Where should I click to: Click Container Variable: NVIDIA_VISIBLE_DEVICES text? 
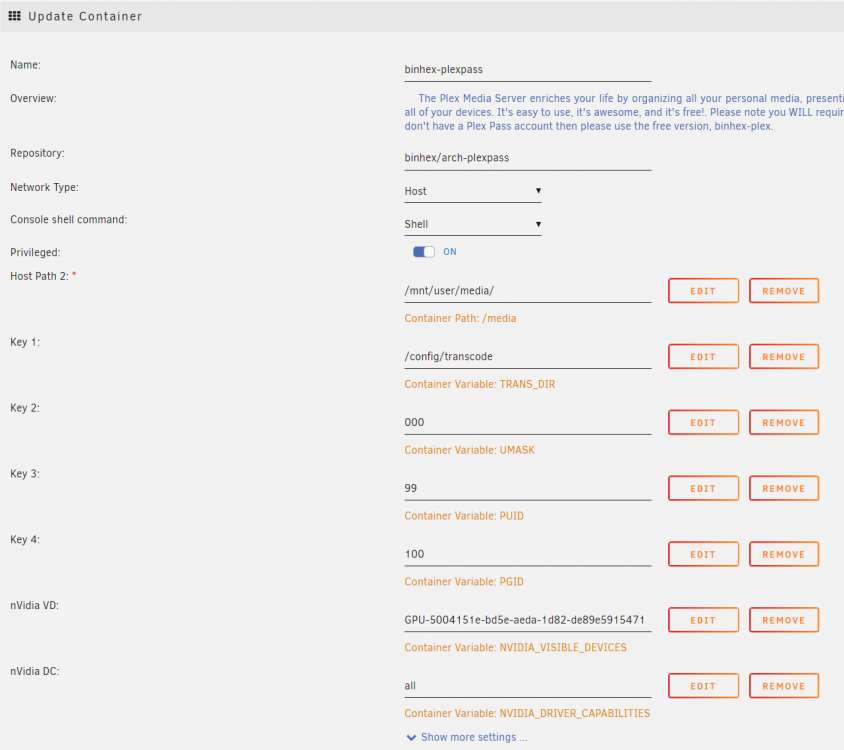(x=516, y=648)
